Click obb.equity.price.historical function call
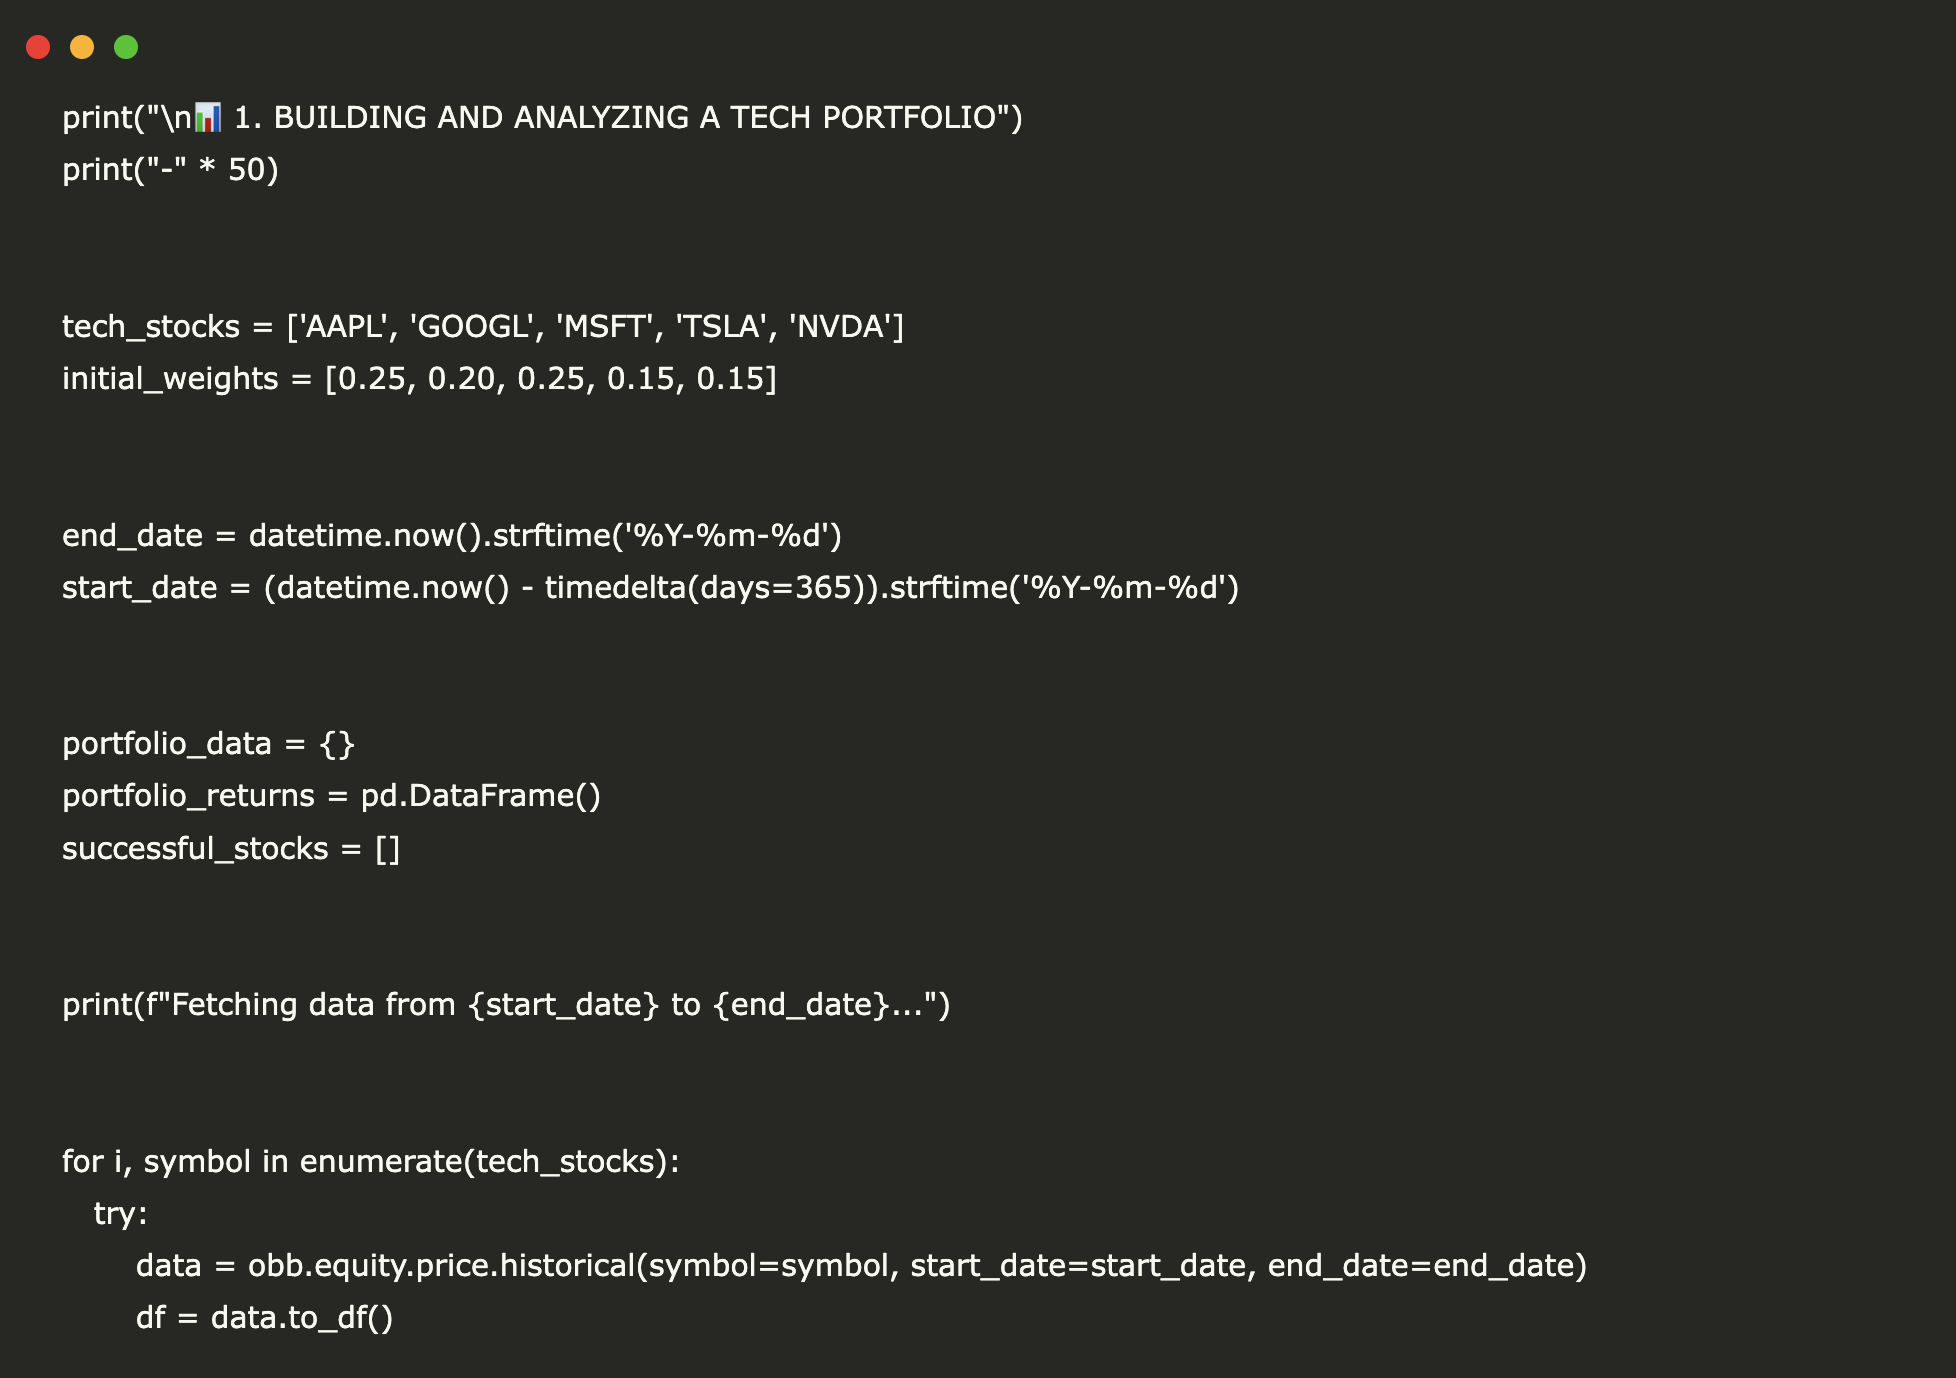Viewport: 1956px width, 1378px height. [441, 1266]
